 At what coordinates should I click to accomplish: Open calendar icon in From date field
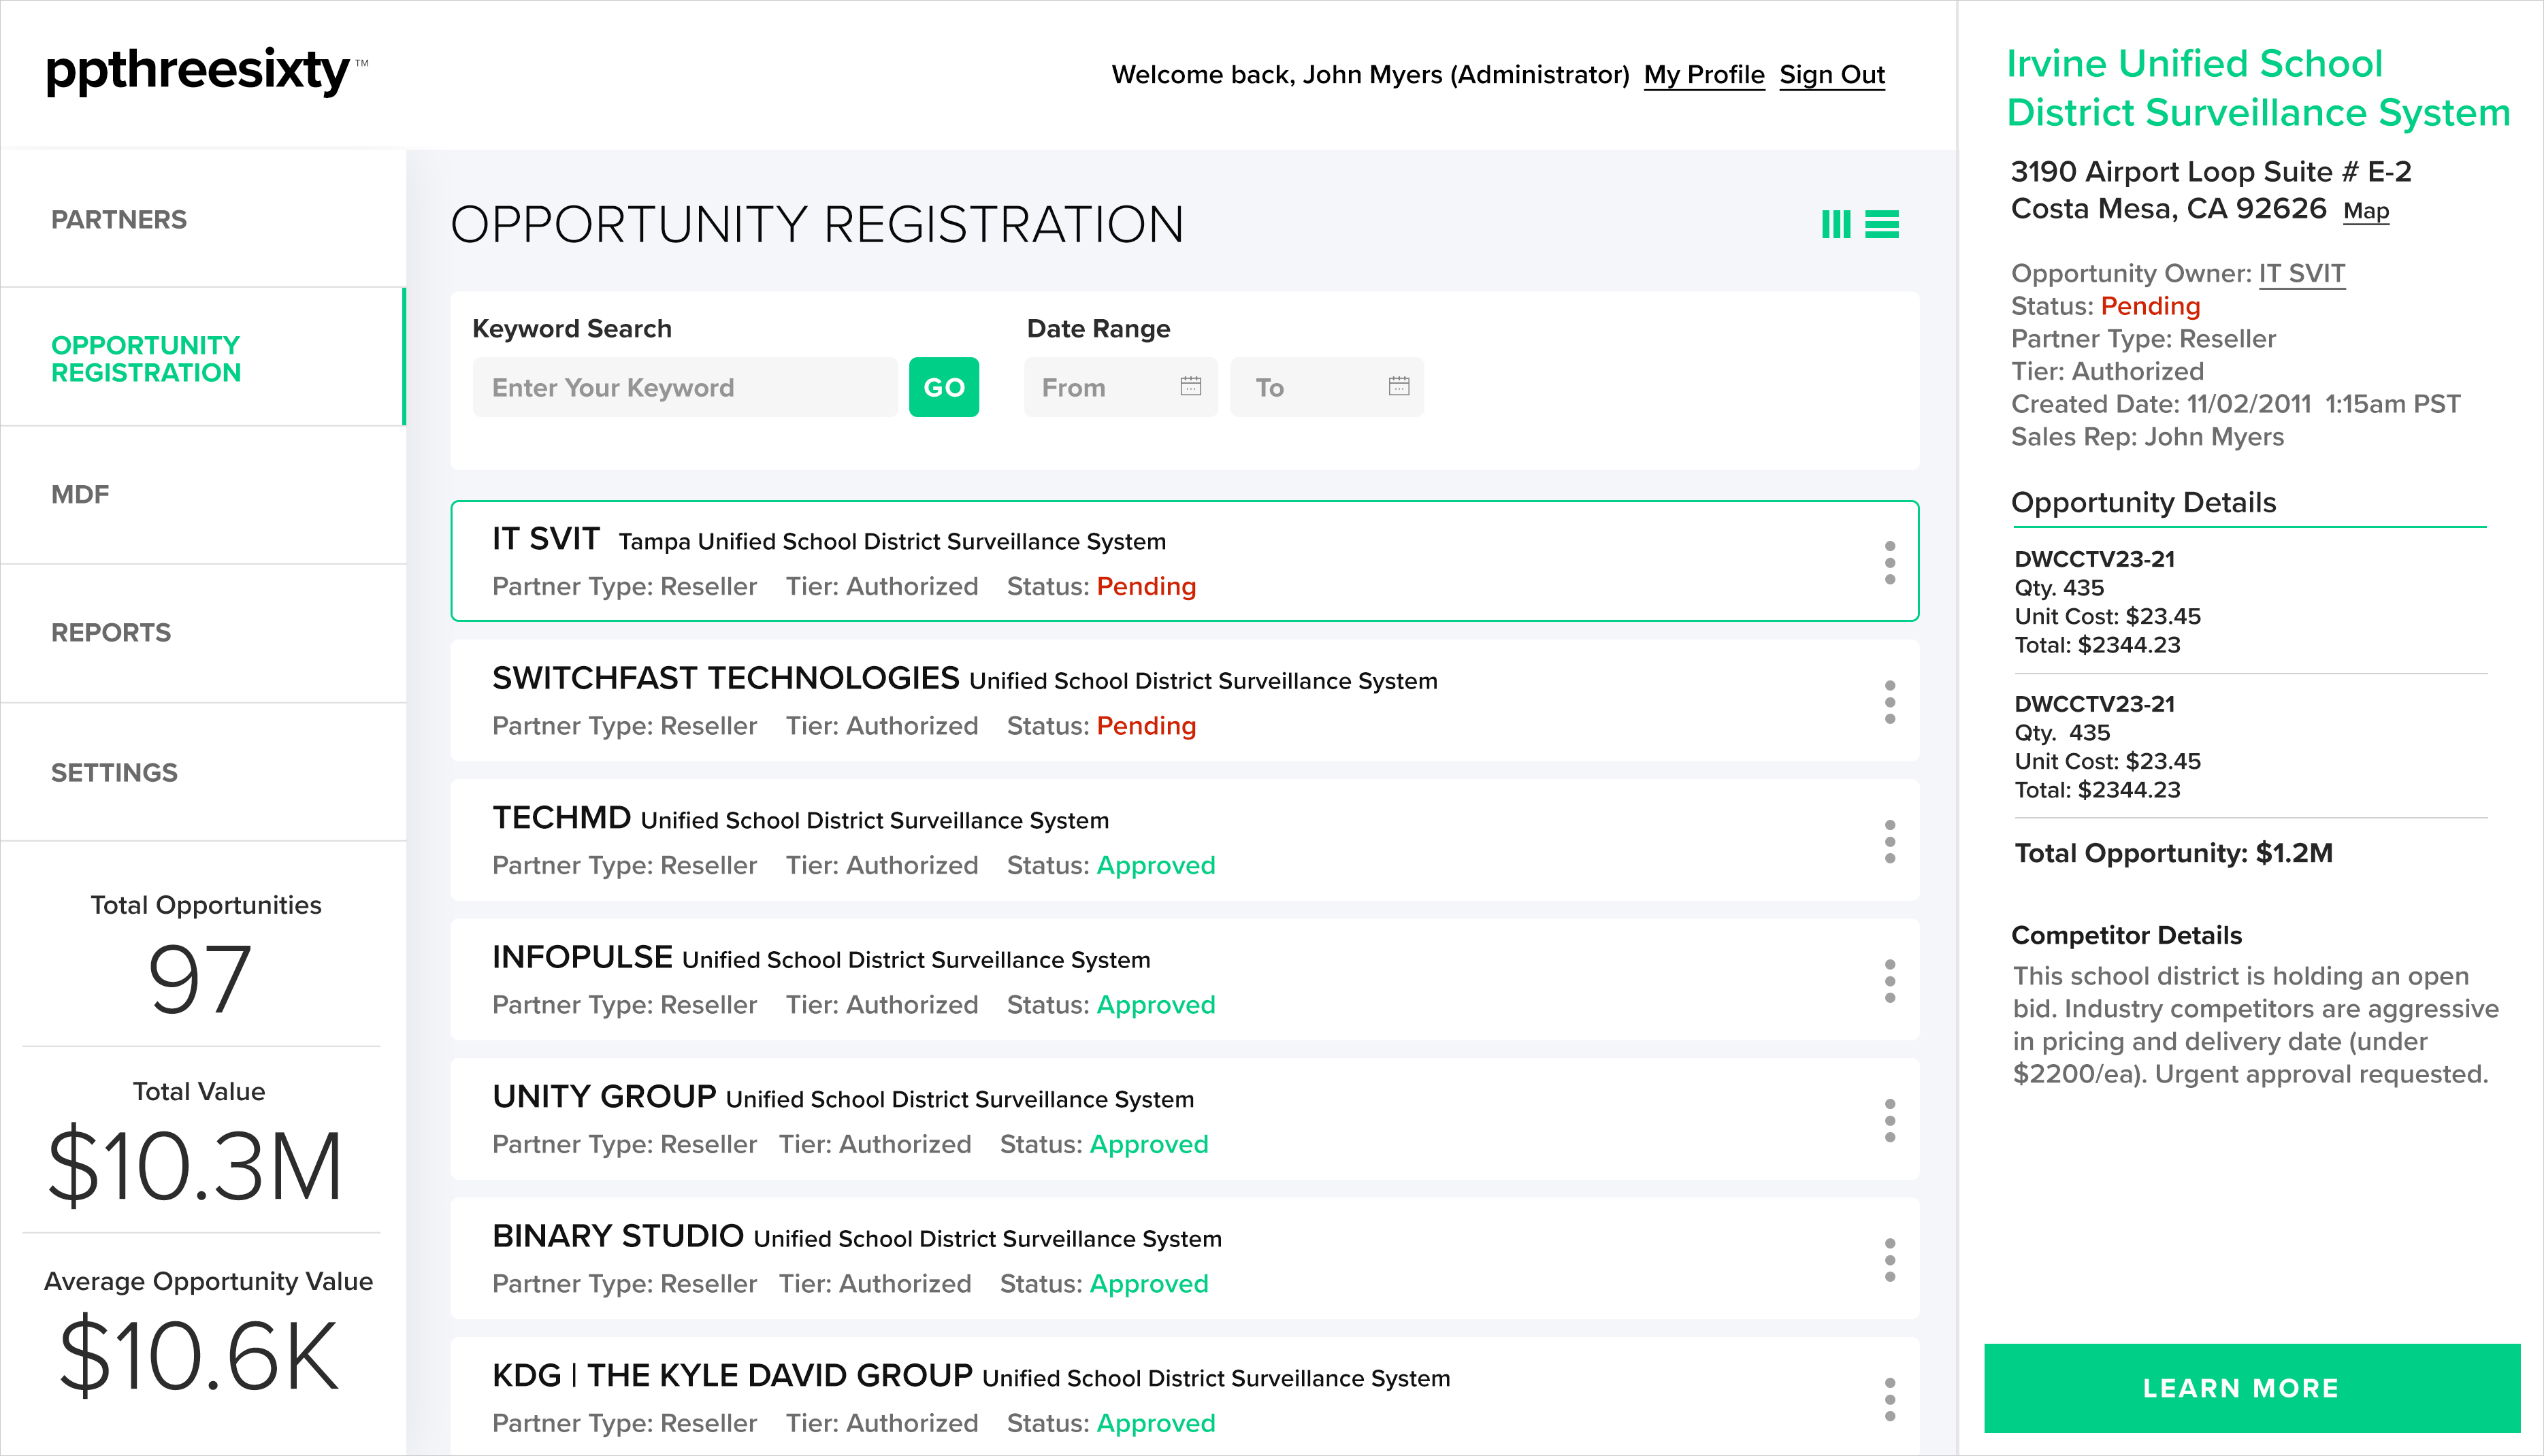[1190, 386]
